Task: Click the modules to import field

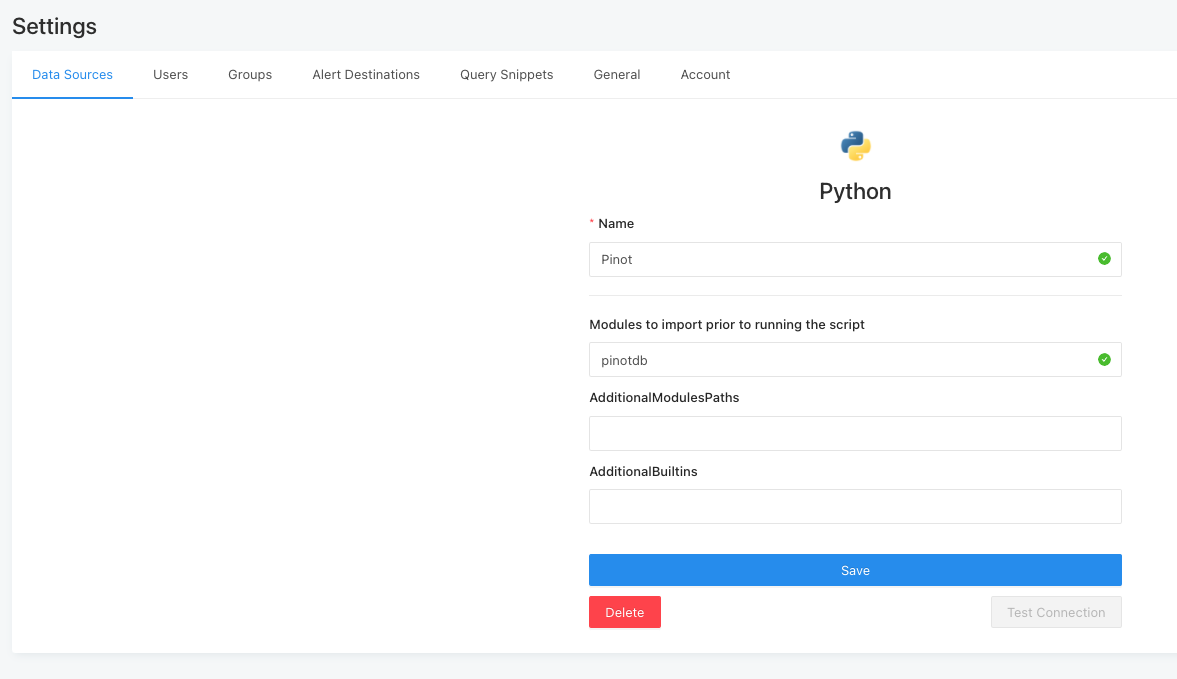Action: 855,359
